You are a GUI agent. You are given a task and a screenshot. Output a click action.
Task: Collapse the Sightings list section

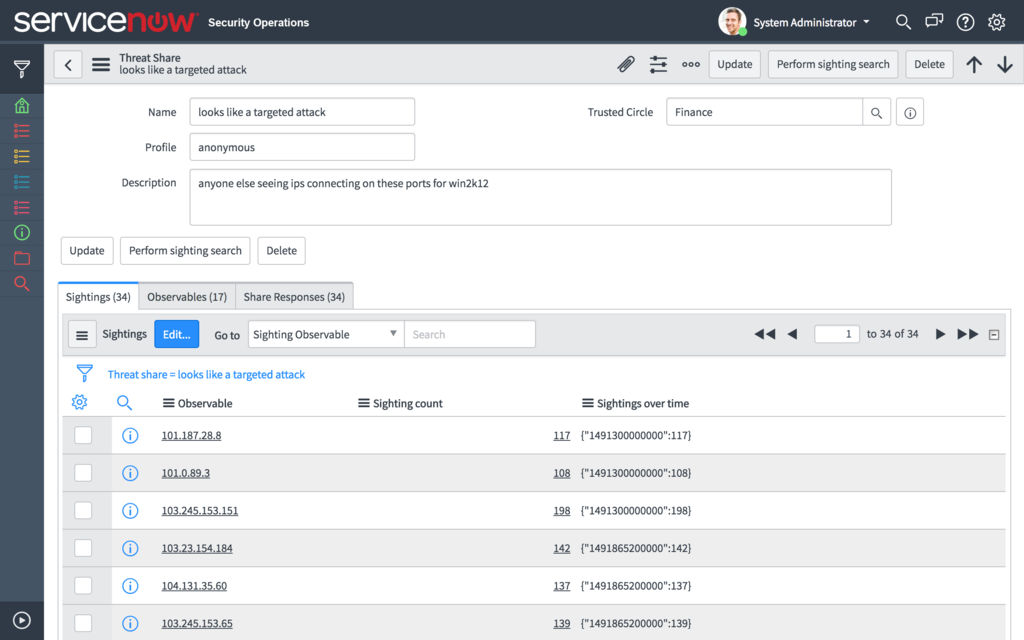(993, 335)
